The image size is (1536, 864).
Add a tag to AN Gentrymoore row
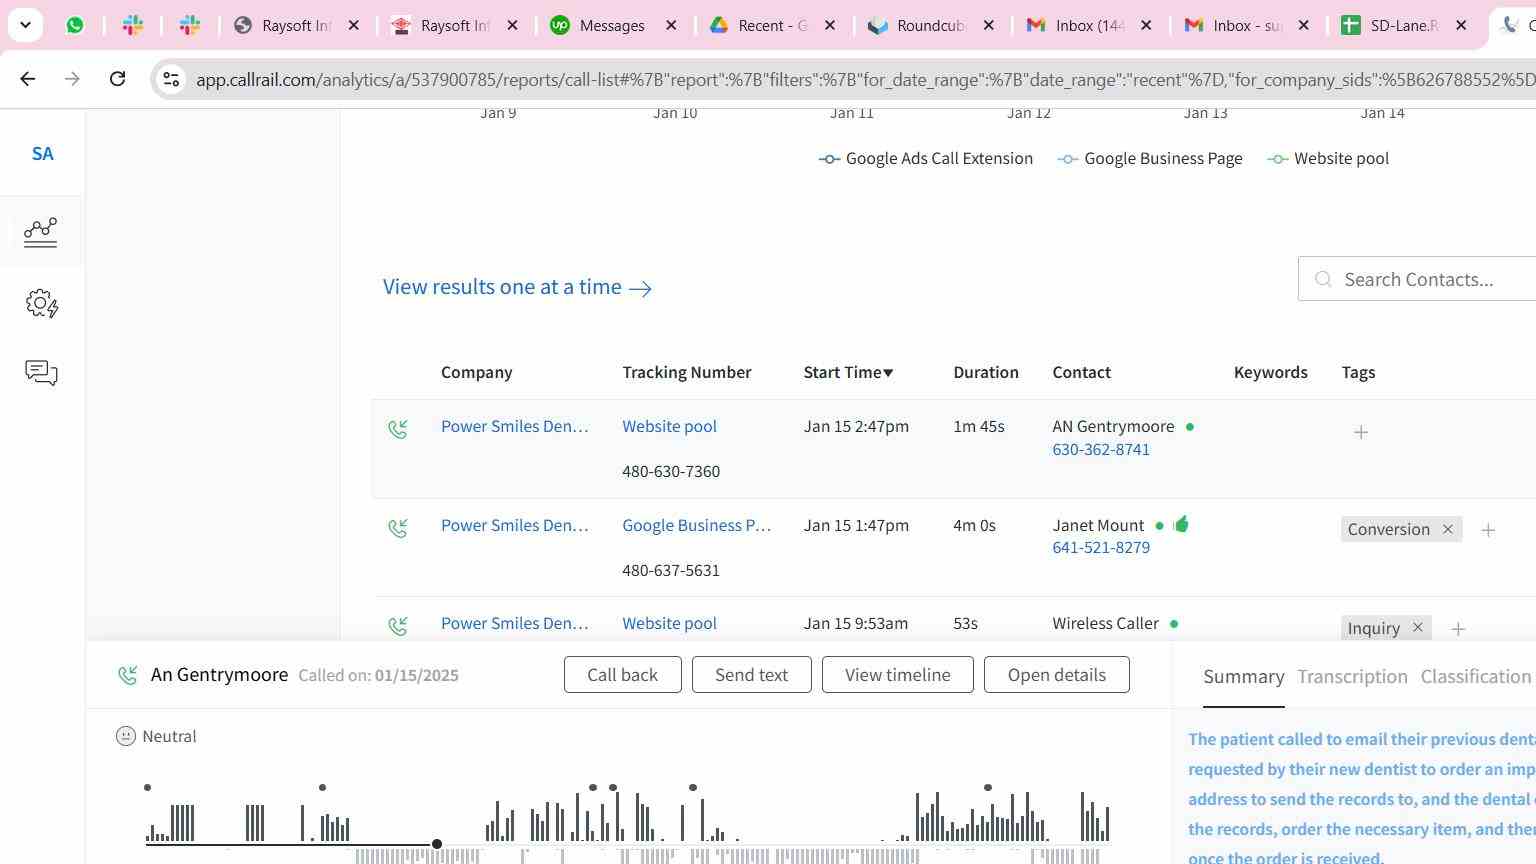(1360, 432)
